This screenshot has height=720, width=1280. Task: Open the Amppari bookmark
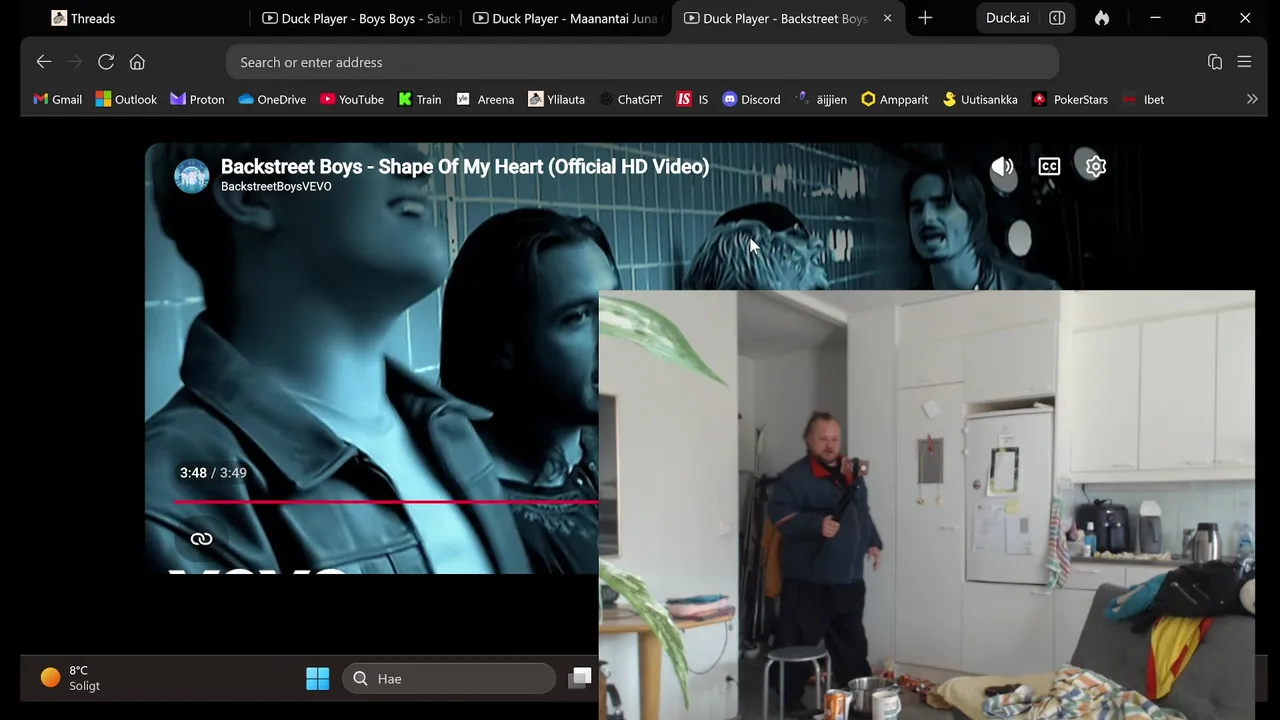(894, 99)
